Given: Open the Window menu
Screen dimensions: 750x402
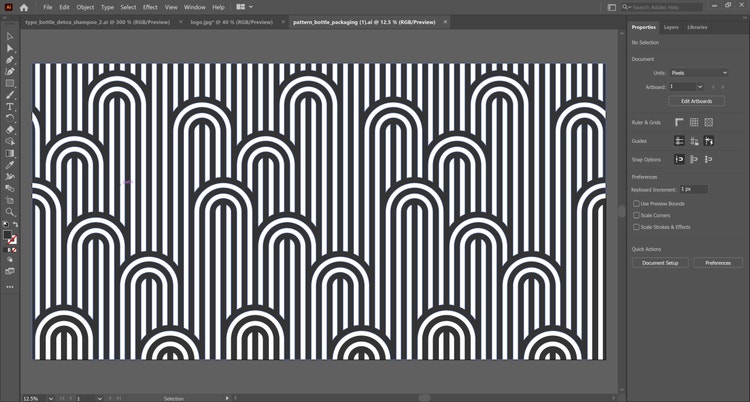Looking at the screenshot, I should point(195,7).
